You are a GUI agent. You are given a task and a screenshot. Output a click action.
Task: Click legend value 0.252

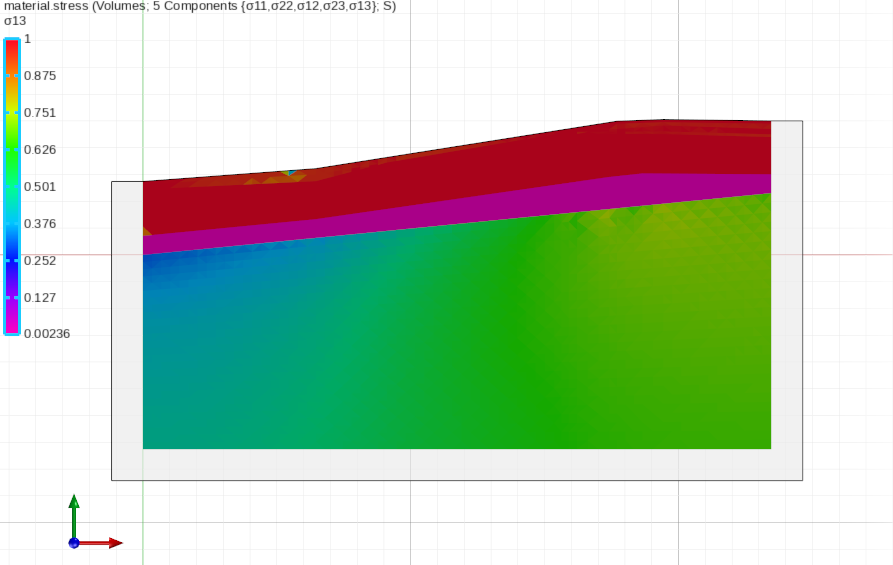[x=40, y=261]
